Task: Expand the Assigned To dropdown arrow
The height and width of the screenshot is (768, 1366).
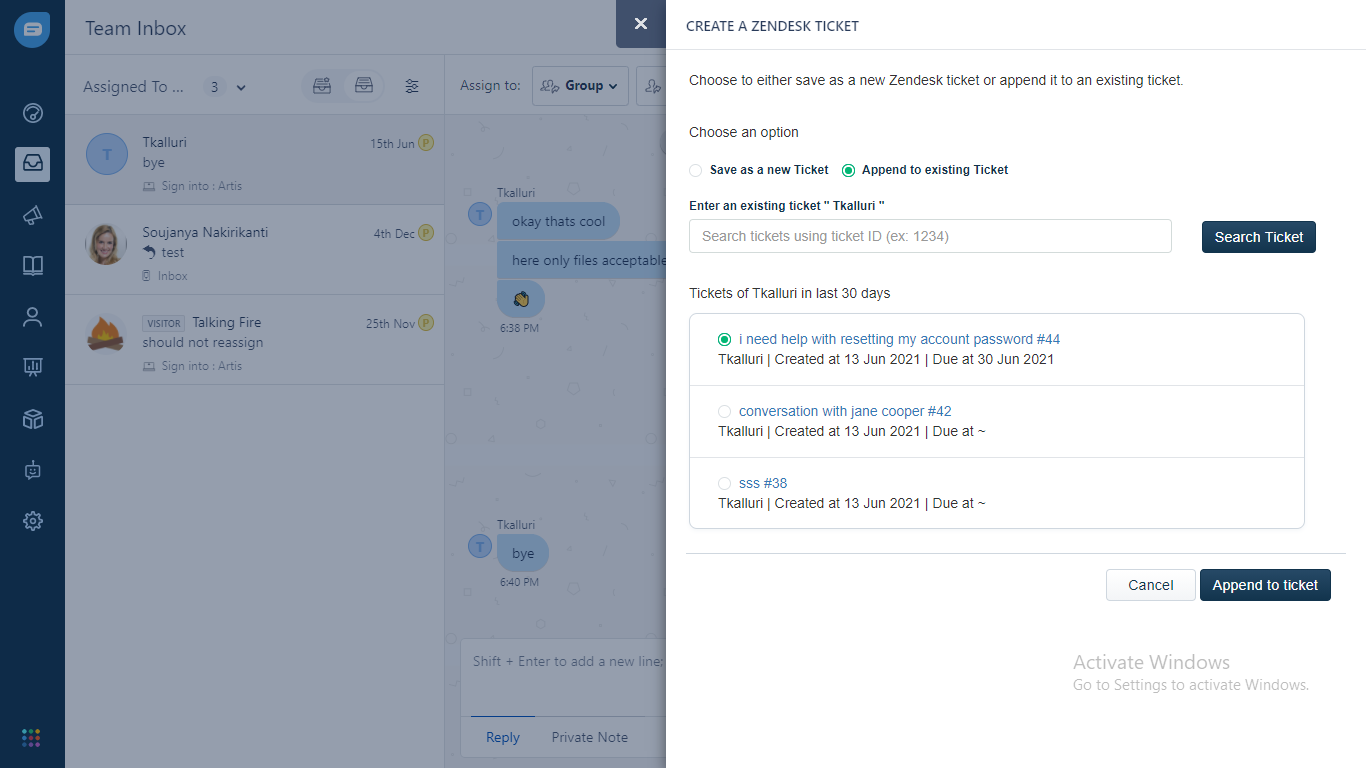Action: pos(241,87)
